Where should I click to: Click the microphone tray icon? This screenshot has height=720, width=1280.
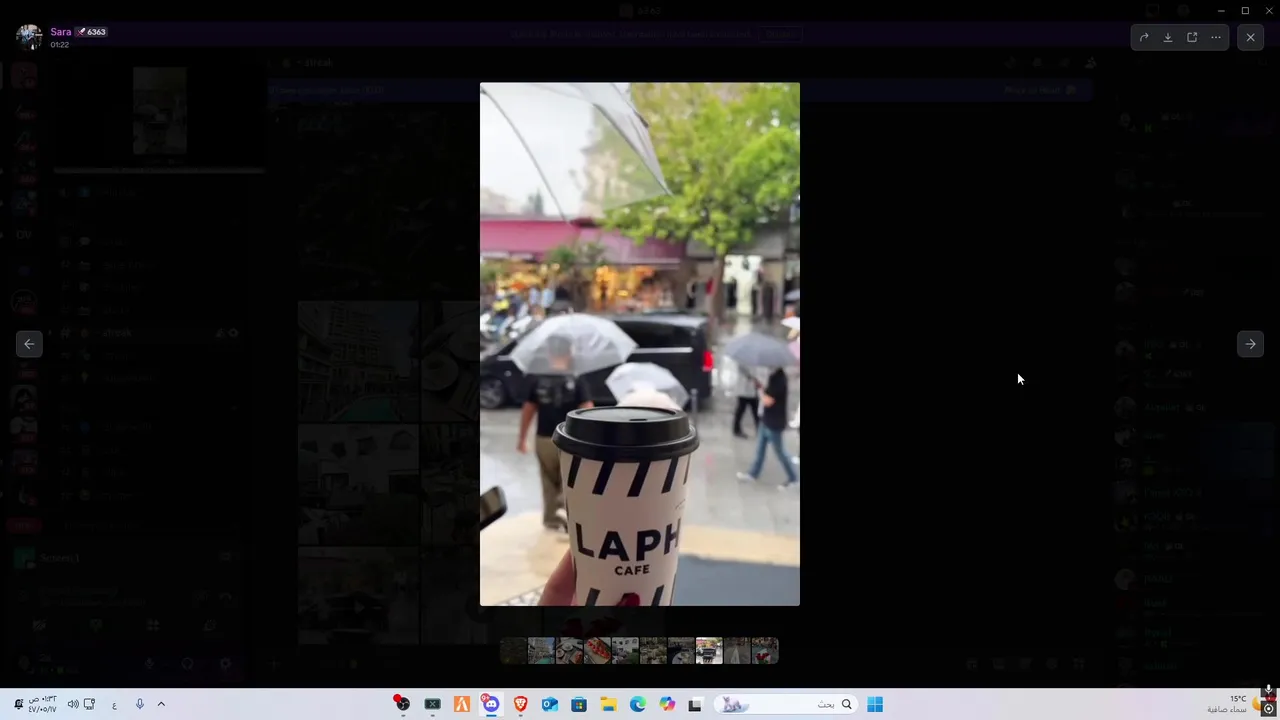coord(139,704)
